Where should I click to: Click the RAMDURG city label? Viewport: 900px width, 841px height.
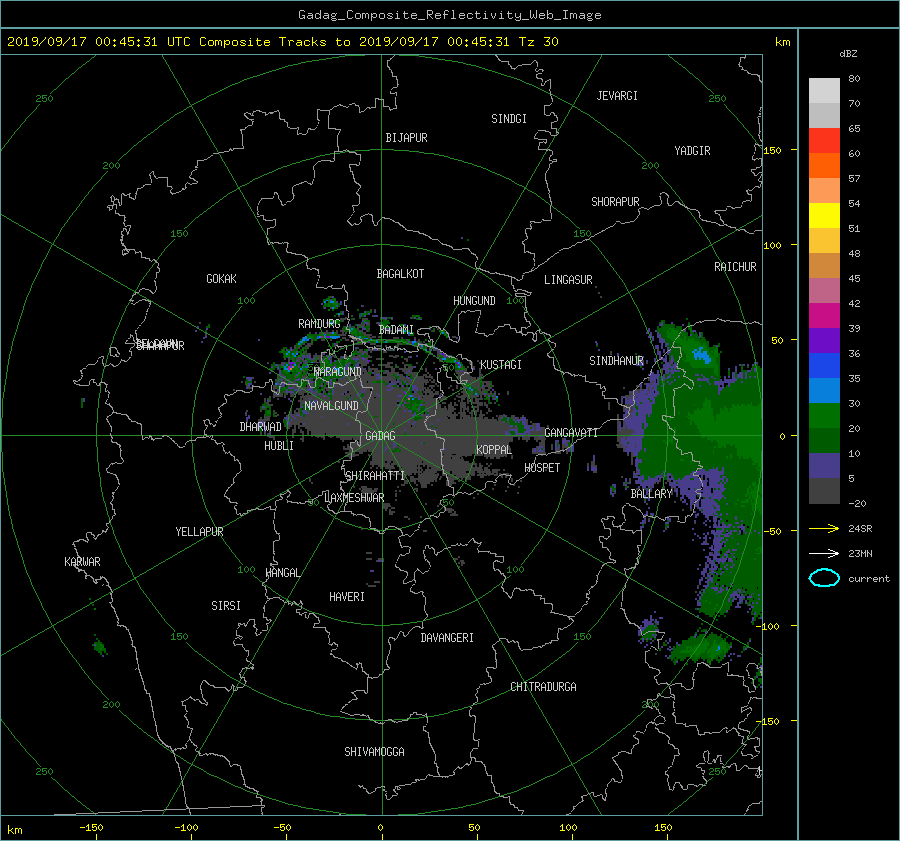coord(319,324)
